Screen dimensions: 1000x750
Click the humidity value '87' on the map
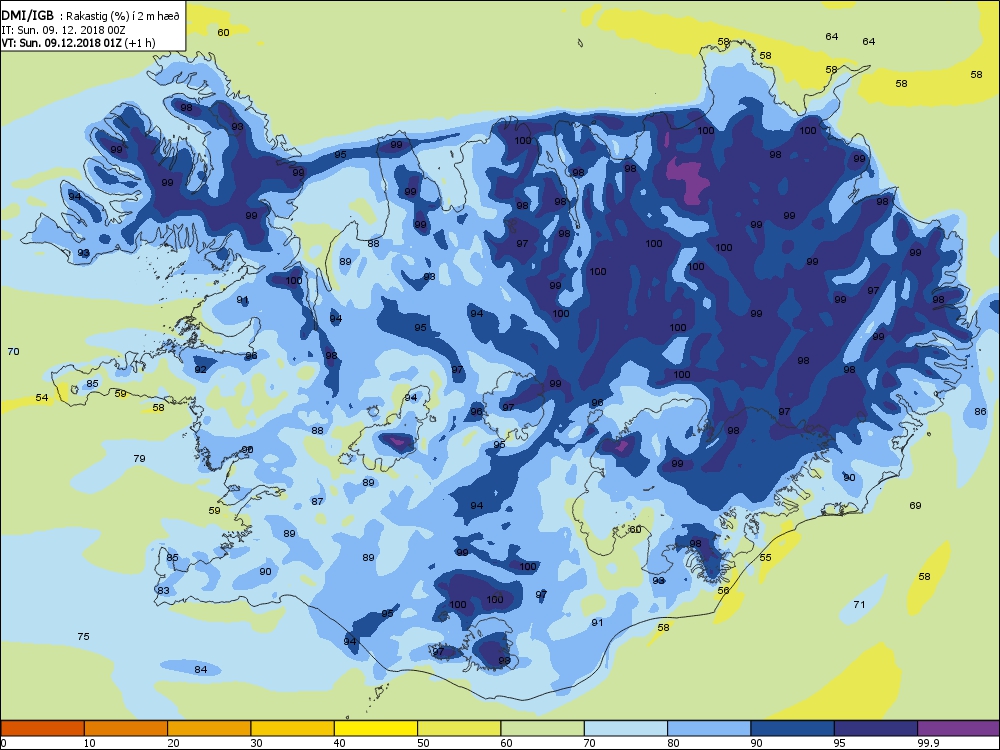pos(317,501)
